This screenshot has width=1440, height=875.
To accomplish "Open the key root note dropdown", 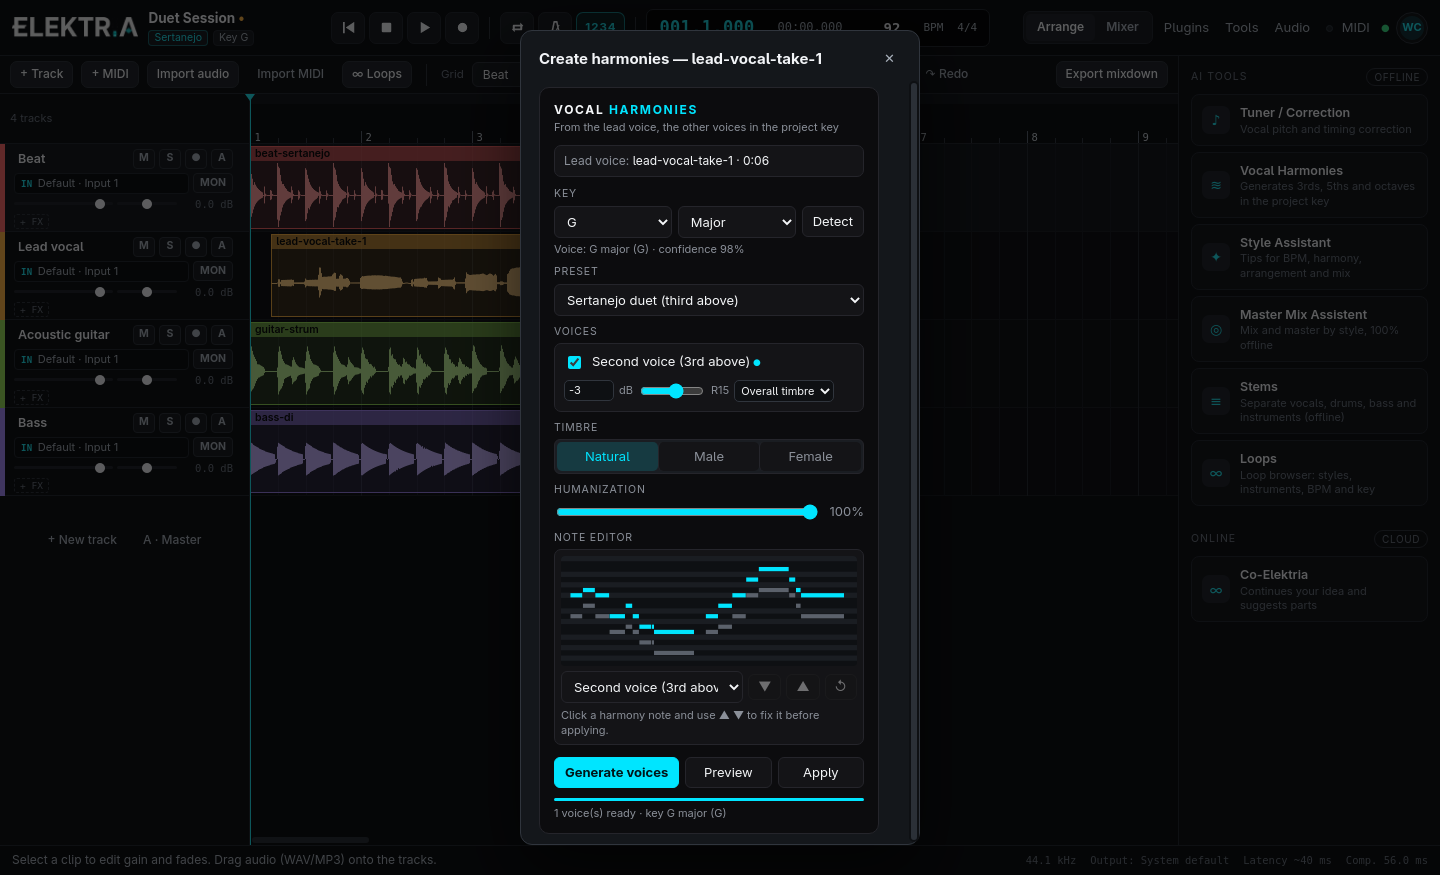I will pos(613,222).
